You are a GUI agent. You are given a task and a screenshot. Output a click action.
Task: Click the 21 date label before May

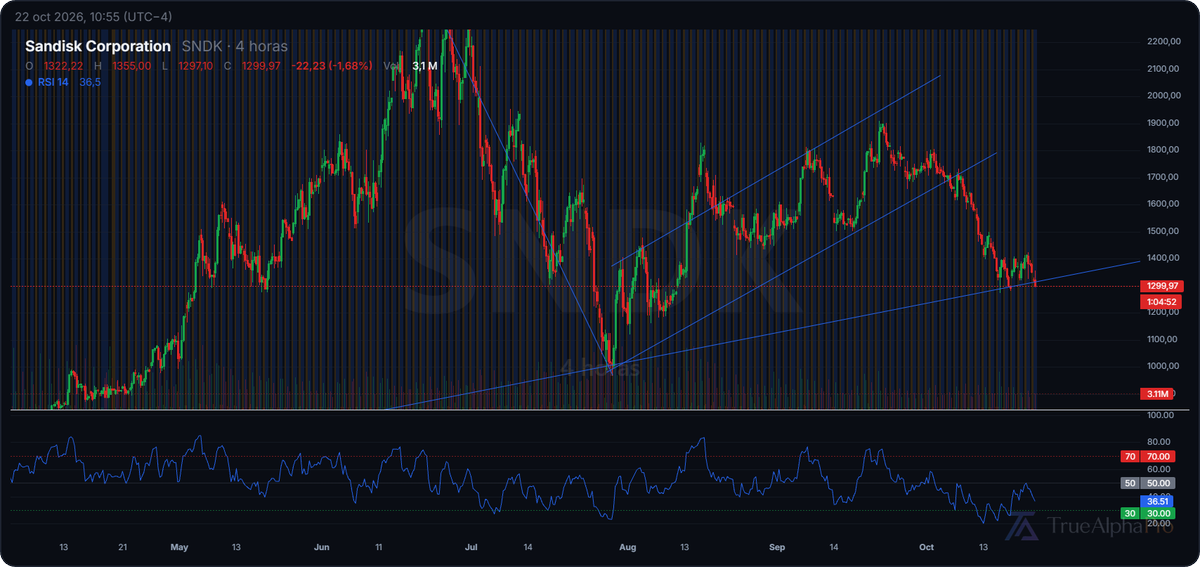pos(121,547)
